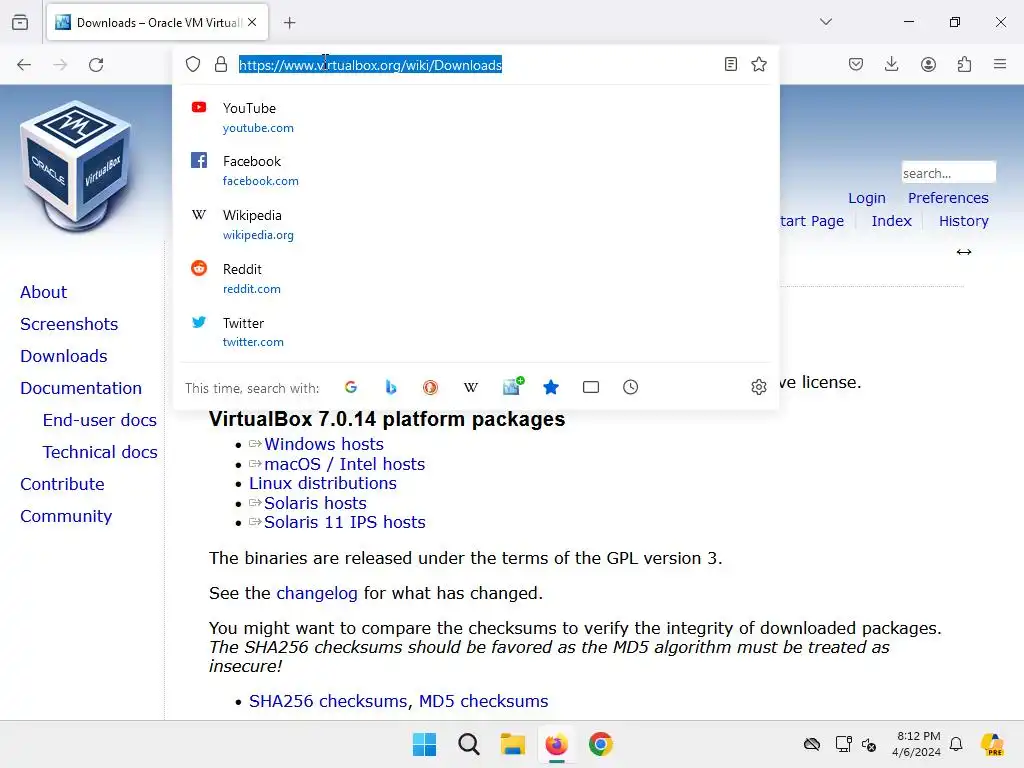This screenshot has width=1024, height=768.
Task: Click the VirtualBox cube logo
Action: (75, 165)
